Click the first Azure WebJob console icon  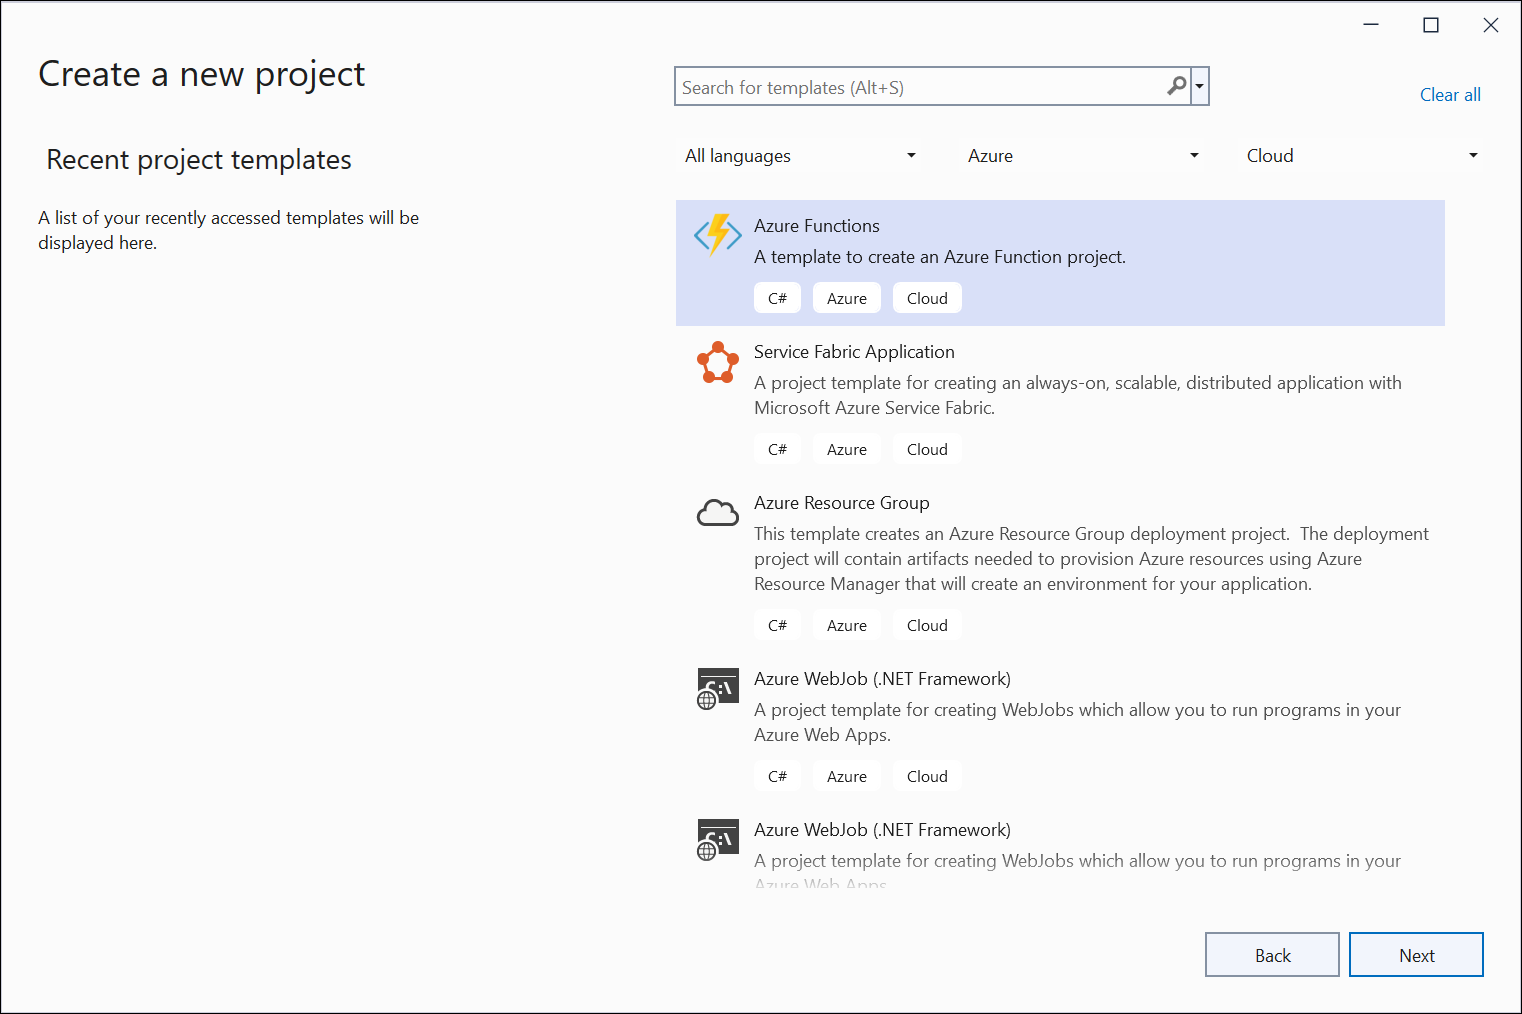(x=717, y=689)
